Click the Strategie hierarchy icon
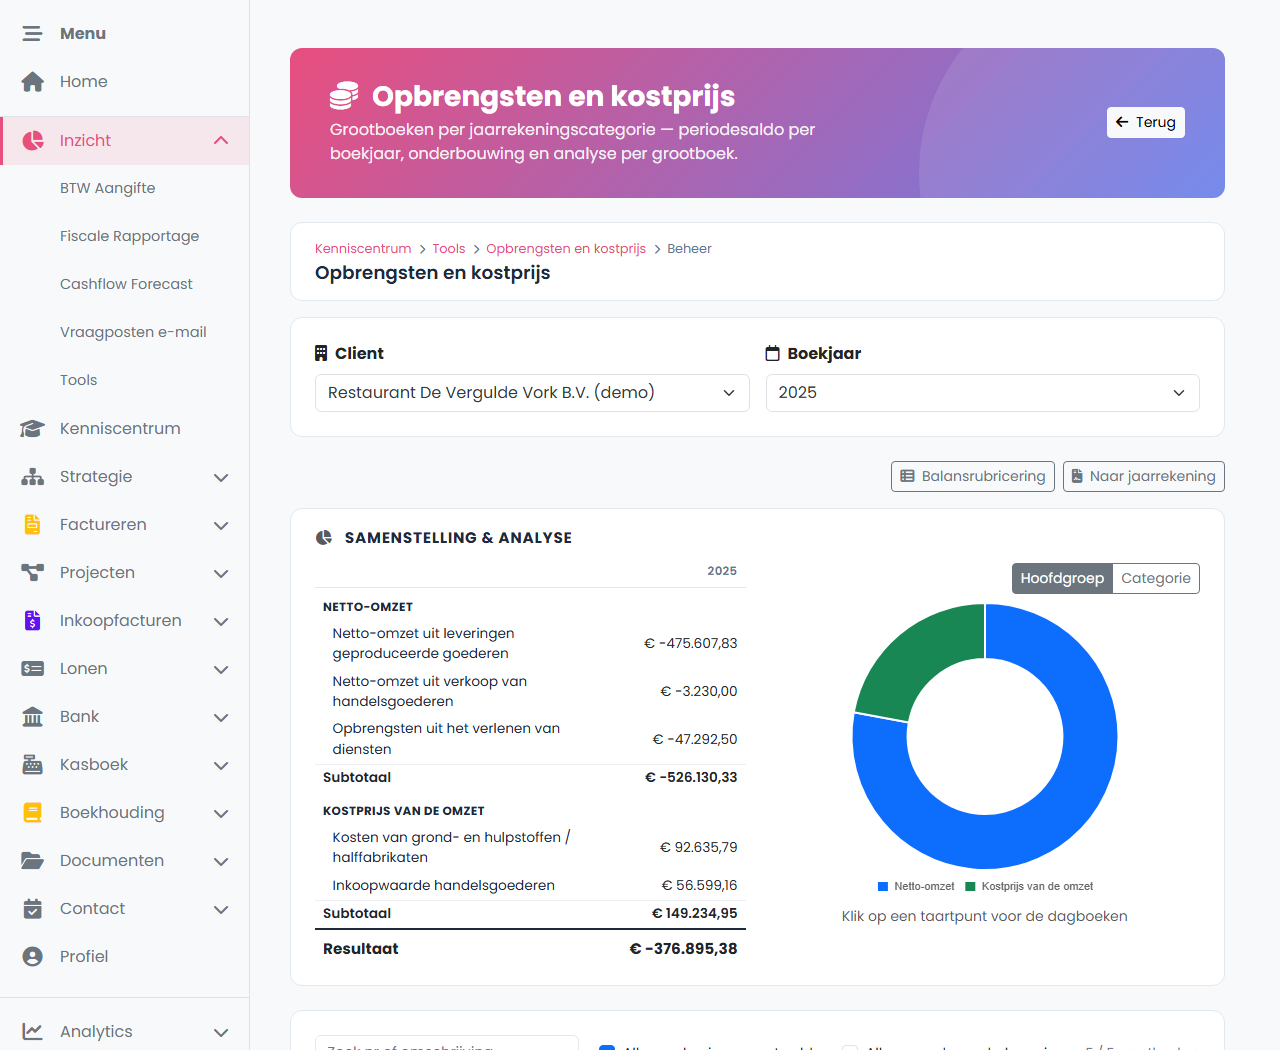 (x=33, y=477)
